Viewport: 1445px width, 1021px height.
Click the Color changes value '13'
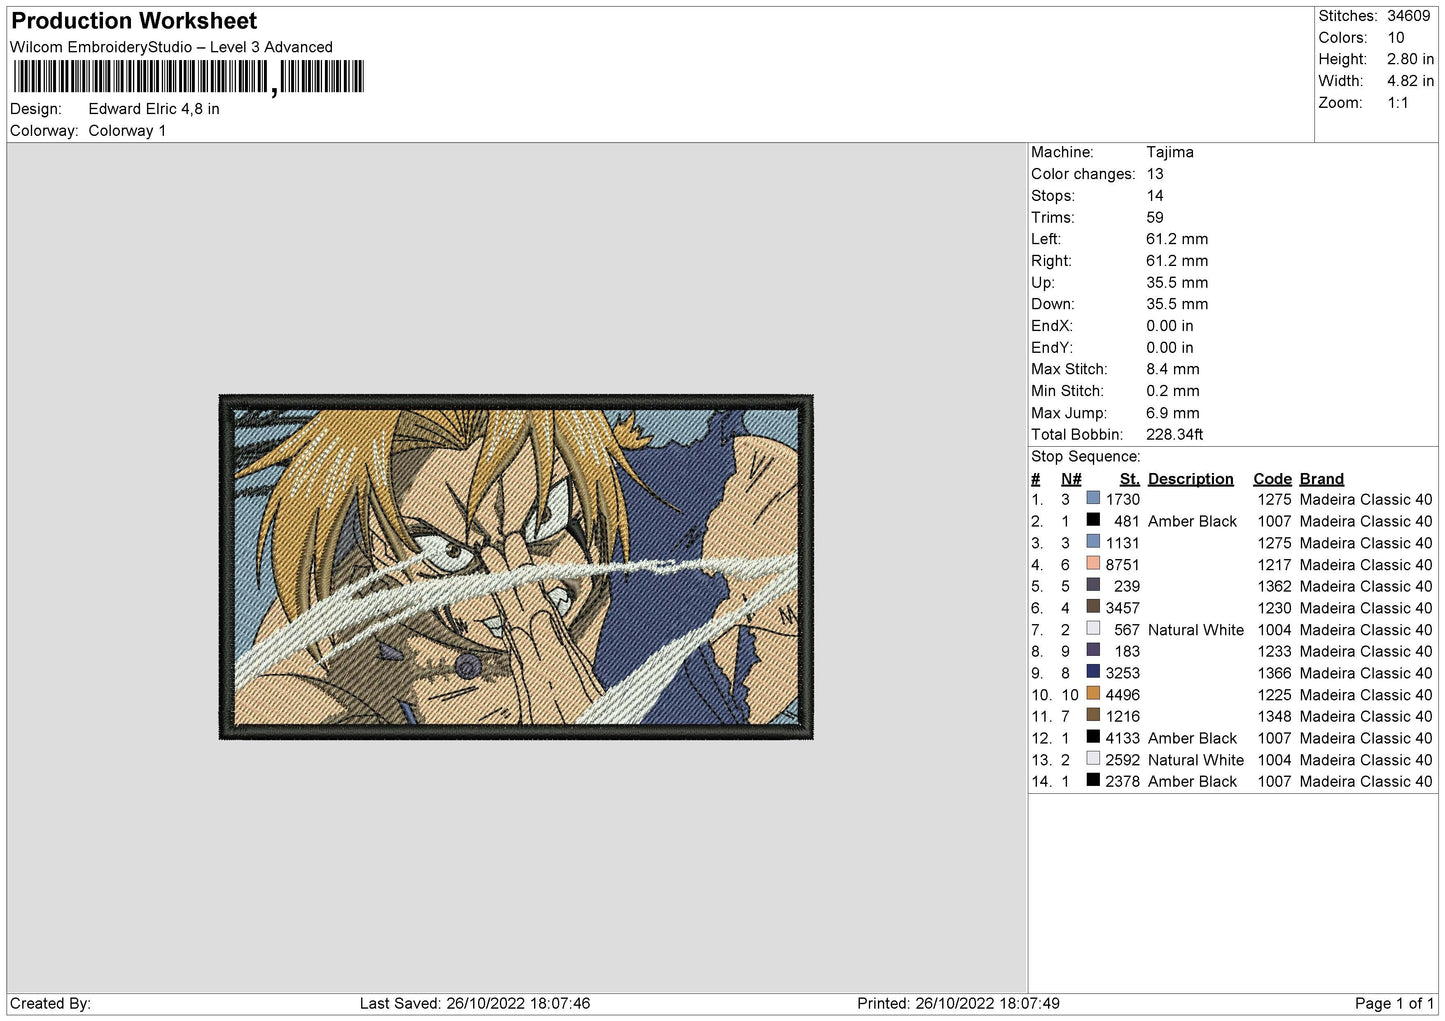[x=1155, y=174]
